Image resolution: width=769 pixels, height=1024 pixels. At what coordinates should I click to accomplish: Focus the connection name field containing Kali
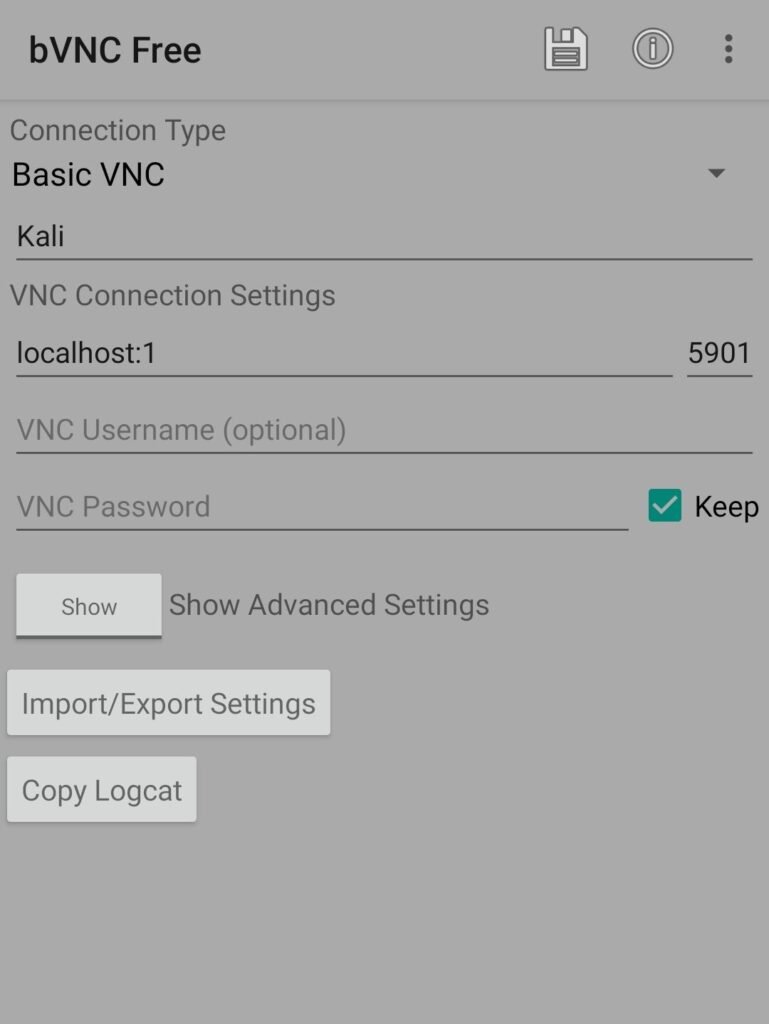[x=384, y=237]
